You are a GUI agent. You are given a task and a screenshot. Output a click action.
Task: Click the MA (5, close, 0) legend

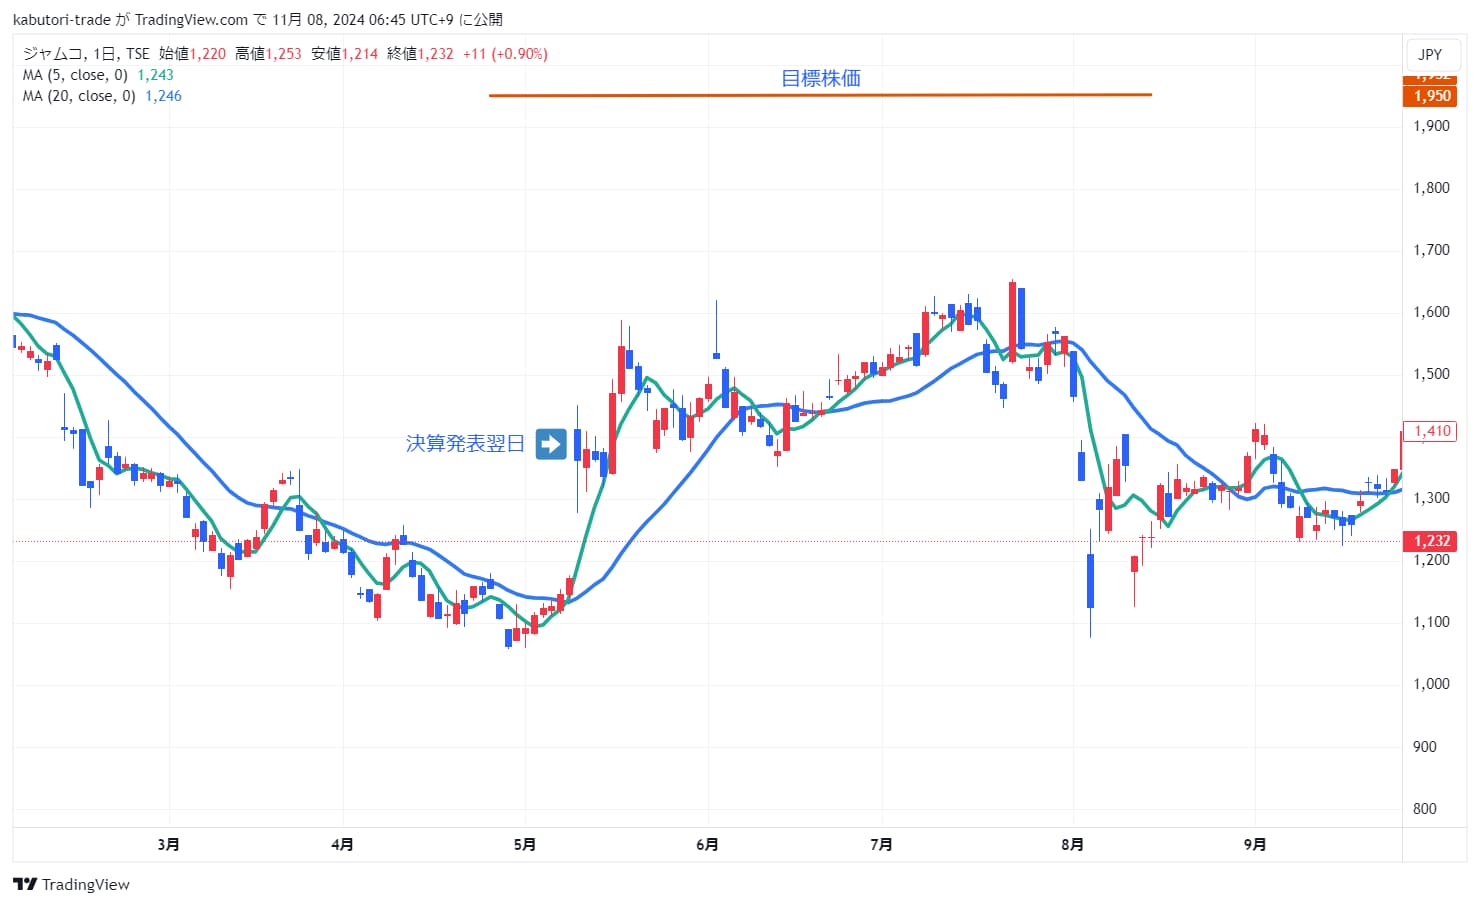pyautogui.click(x=75, y=75)
